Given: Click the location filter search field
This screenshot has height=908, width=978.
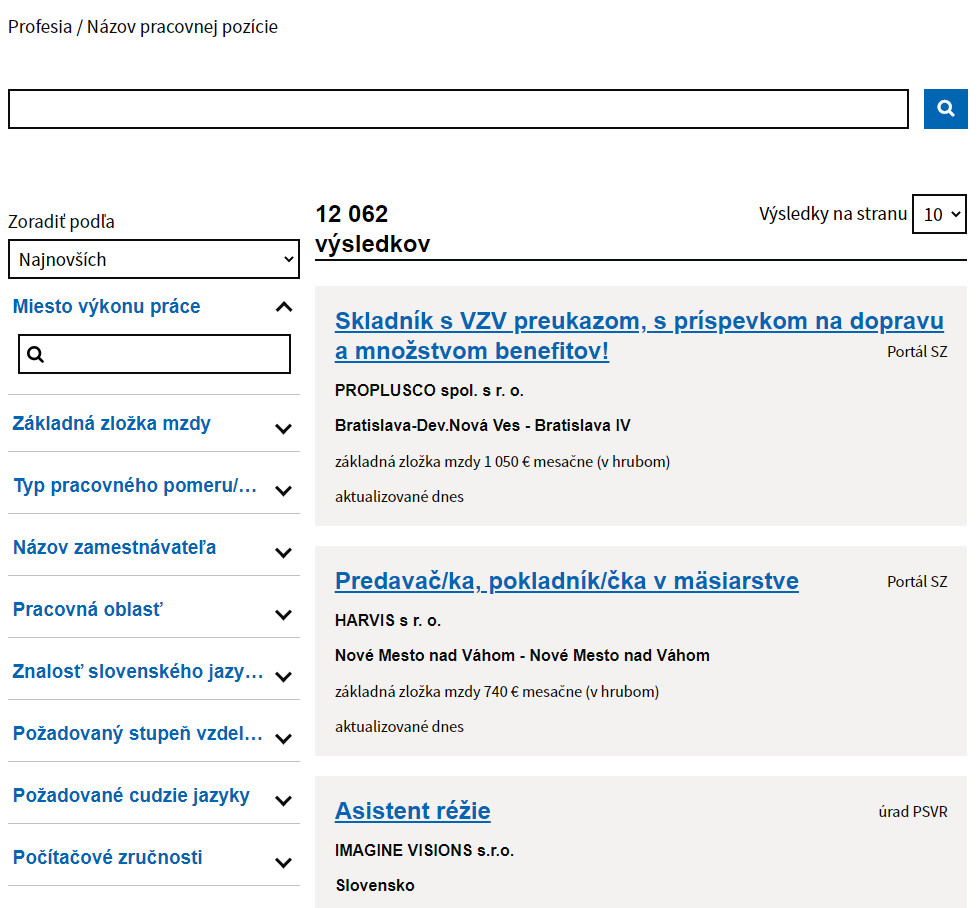Looking at the screenshot, I should (154, 354).
